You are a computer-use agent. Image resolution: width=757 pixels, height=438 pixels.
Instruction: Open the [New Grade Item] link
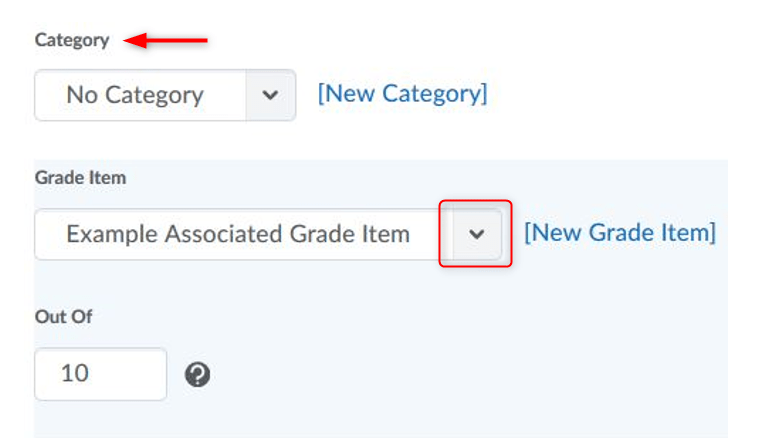[x=620, y=233]
